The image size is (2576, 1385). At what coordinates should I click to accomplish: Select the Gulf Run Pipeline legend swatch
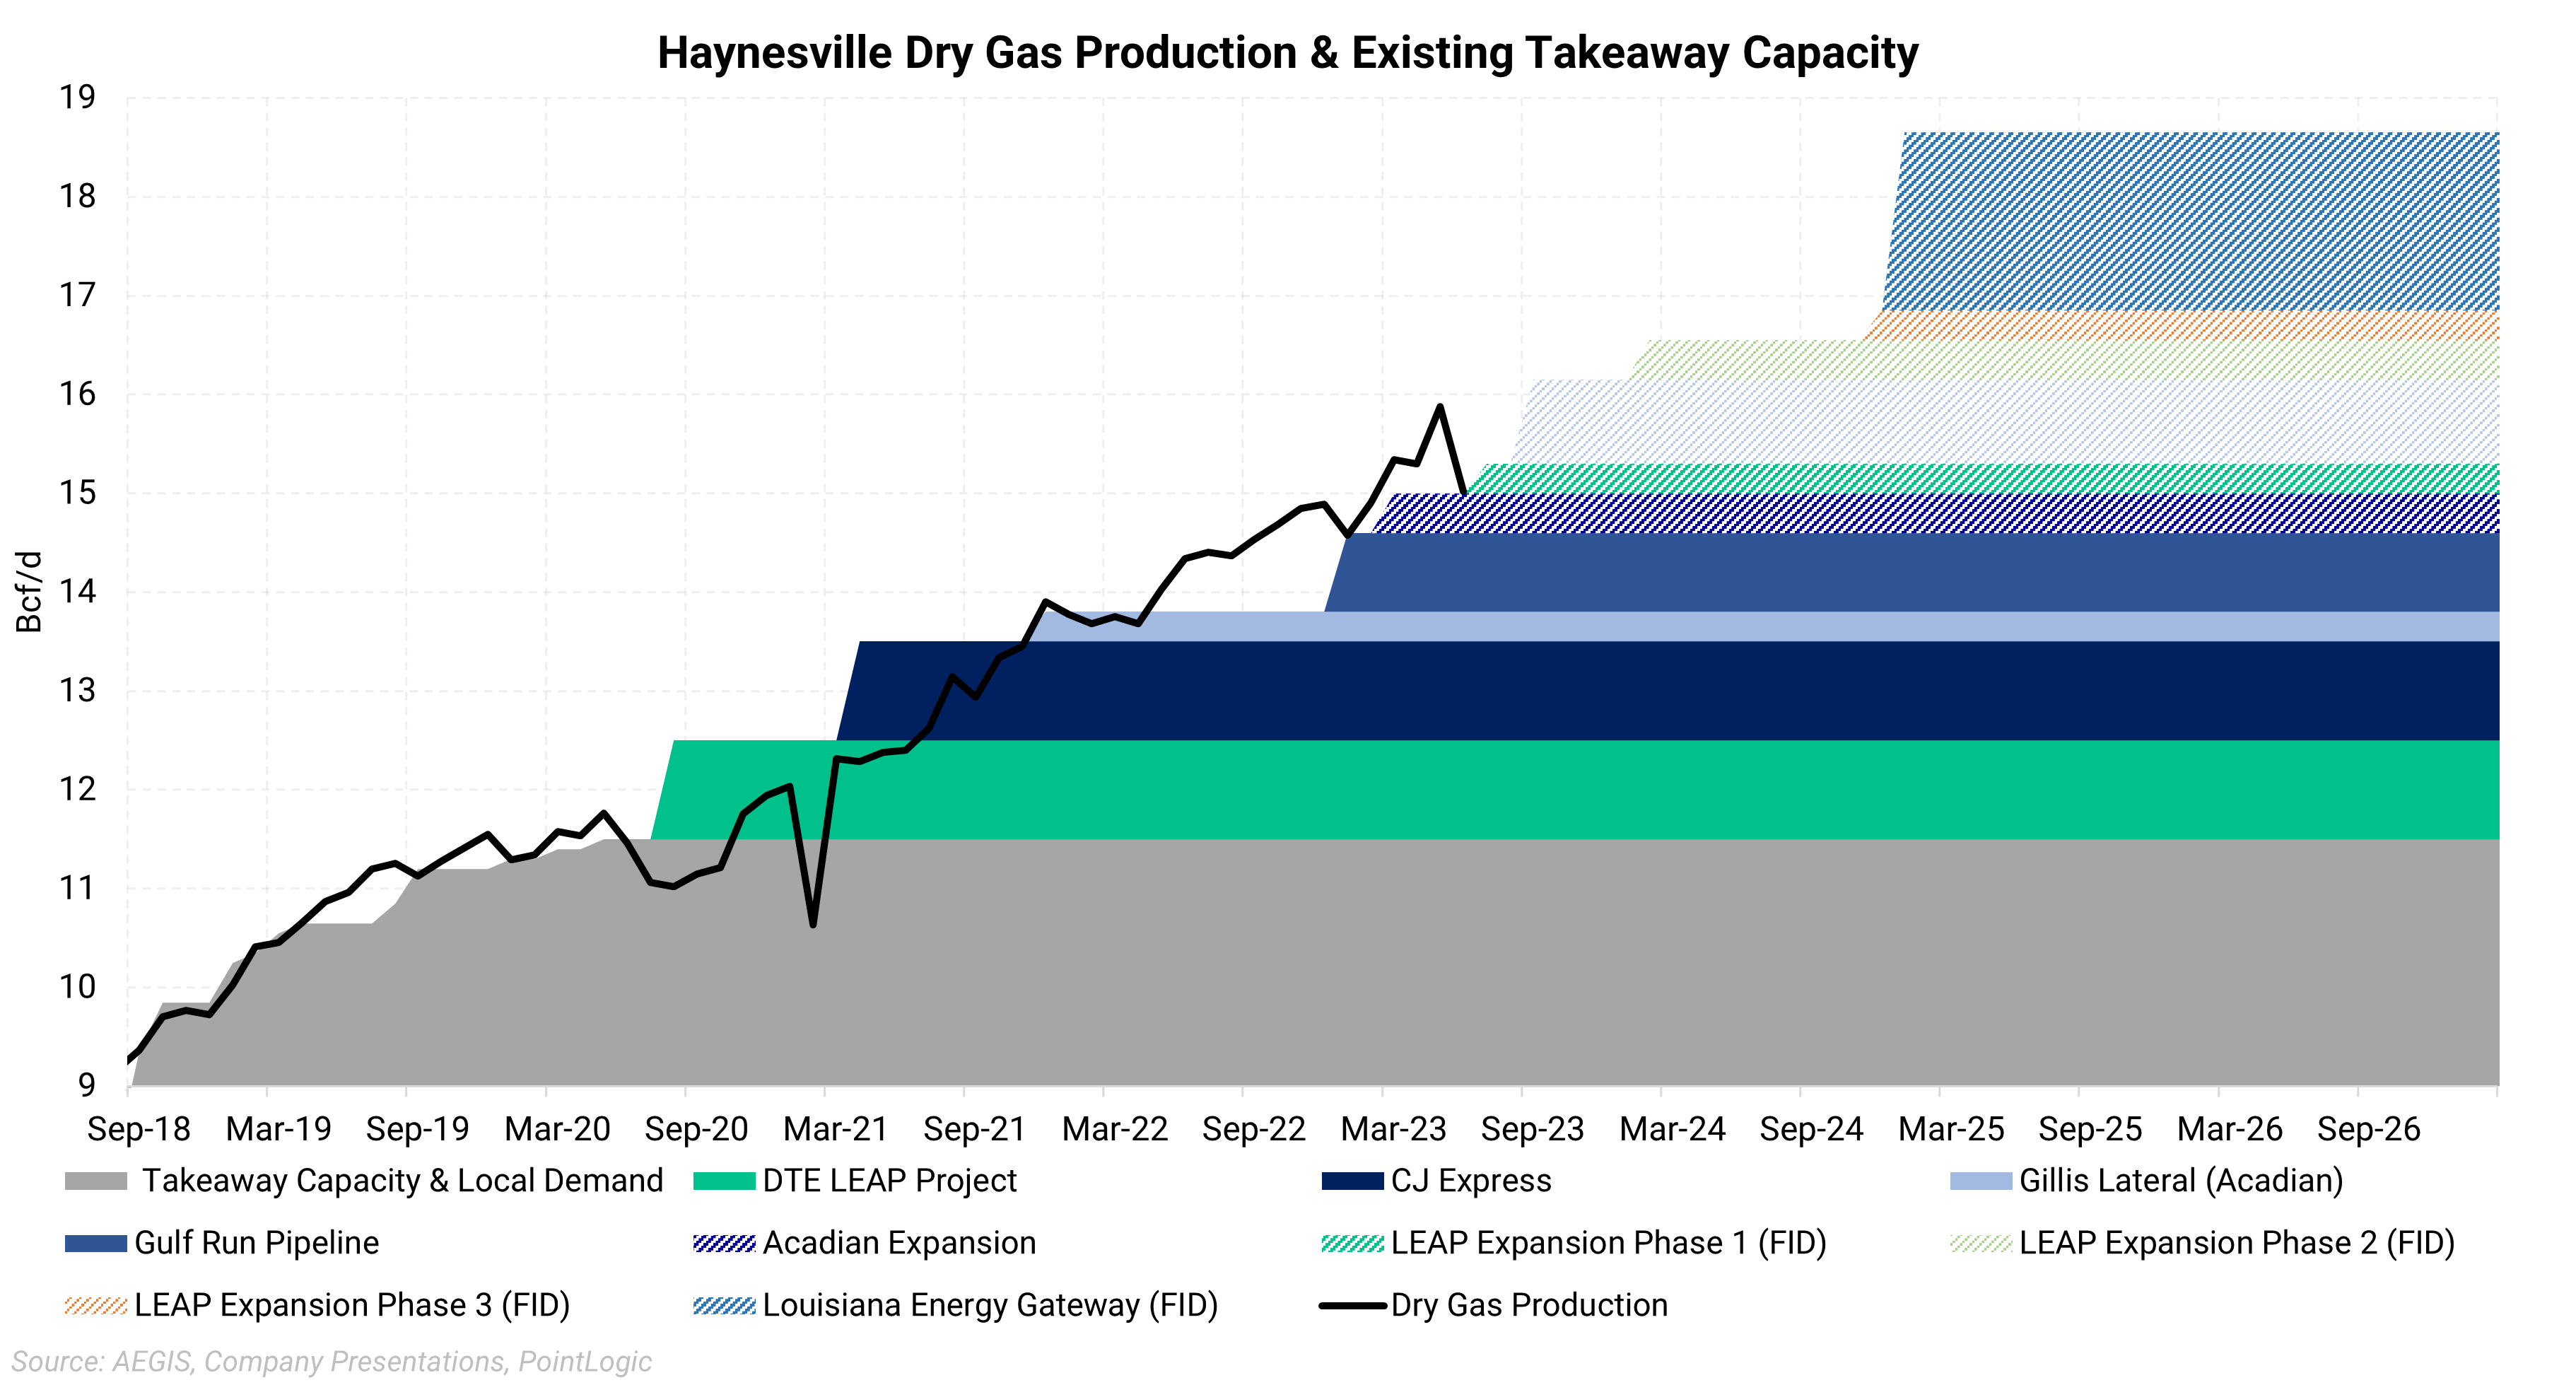(x=95, y=1243)
